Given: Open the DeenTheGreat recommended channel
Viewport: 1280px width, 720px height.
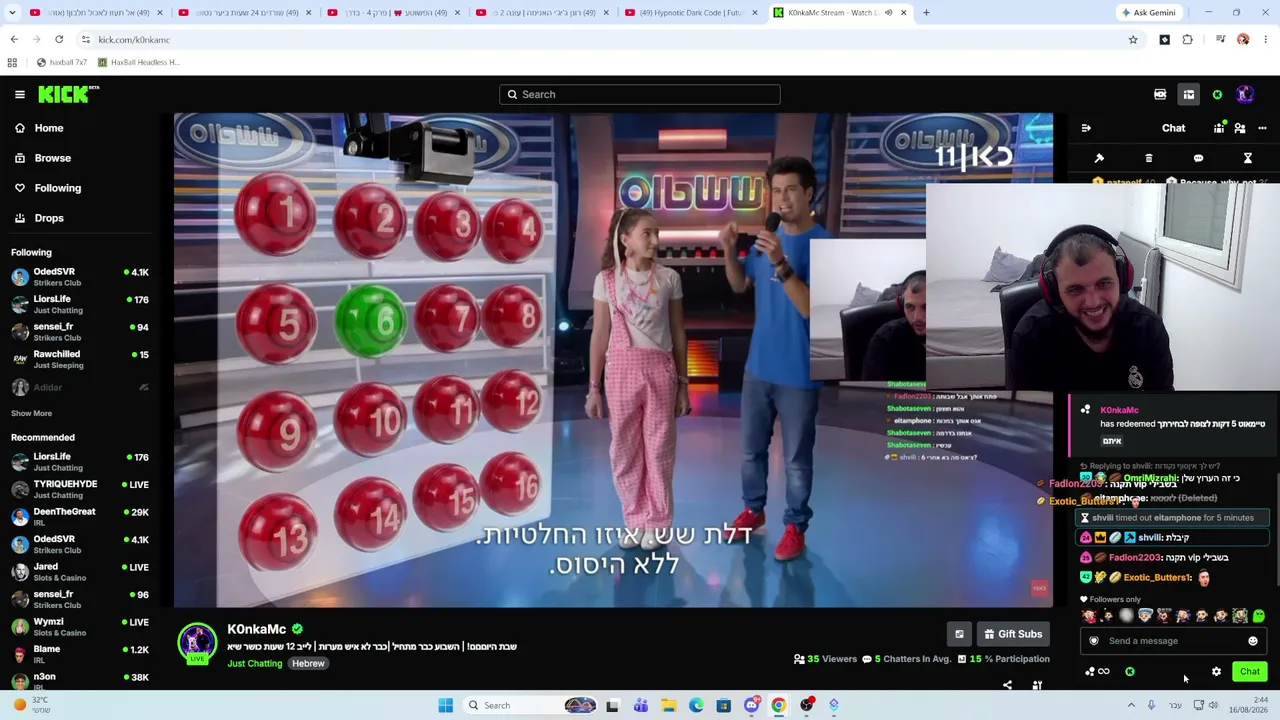Looking at the screenshot, I should click(80, 517).
